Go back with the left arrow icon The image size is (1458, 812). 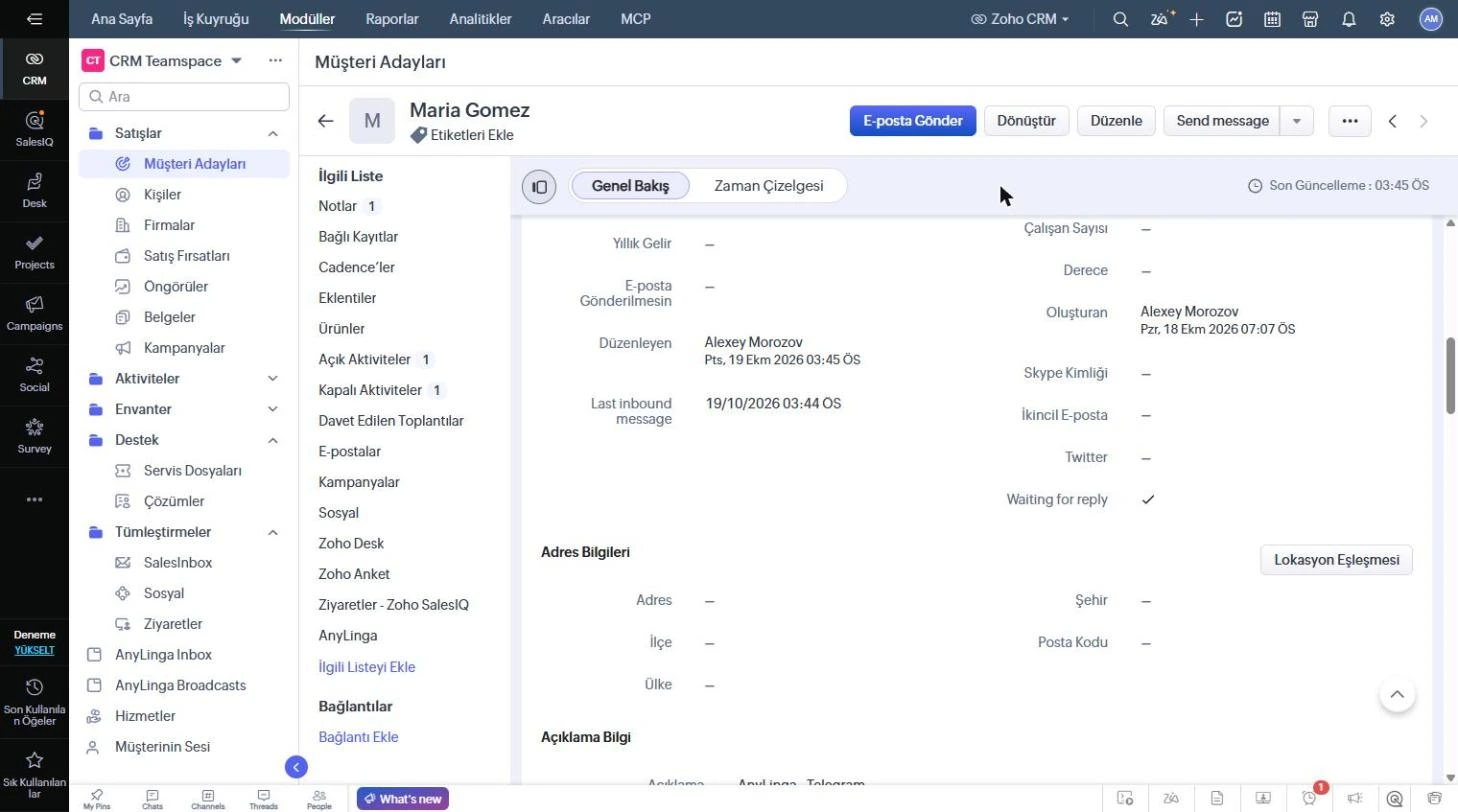[x=325, y=121]
